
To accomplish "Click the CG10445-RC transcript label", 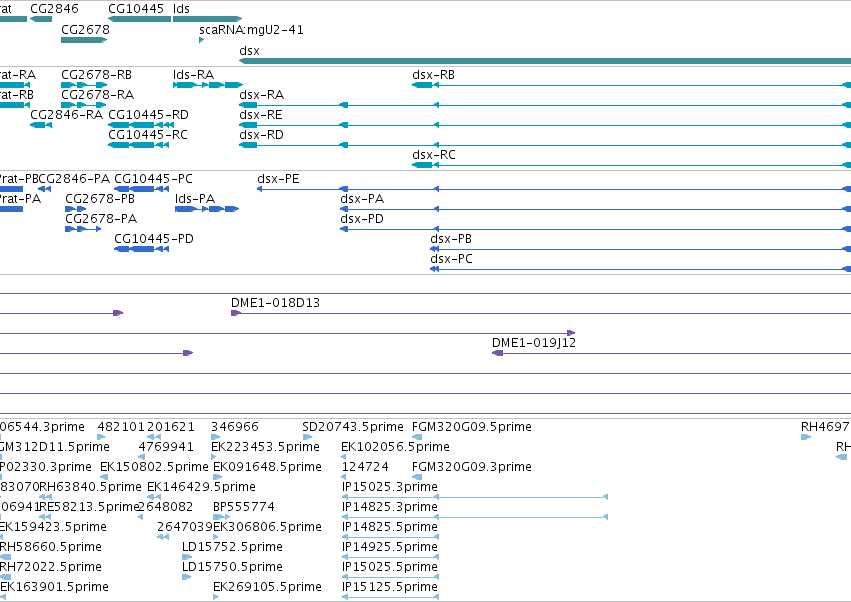I will click(148, 135).
